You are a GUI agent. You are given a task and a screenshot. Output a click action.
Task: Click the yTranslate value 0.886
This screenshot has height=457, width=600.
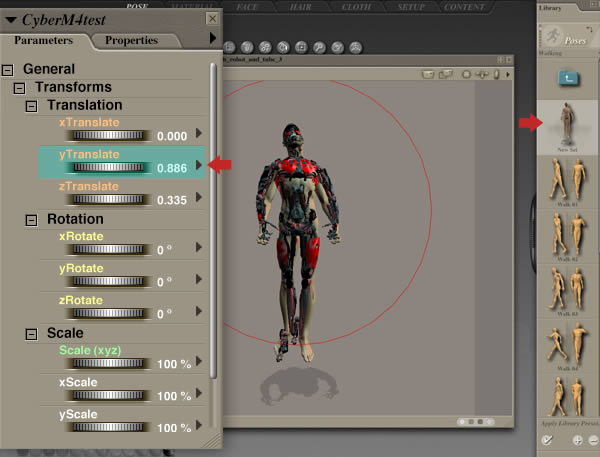pos(172,168)
